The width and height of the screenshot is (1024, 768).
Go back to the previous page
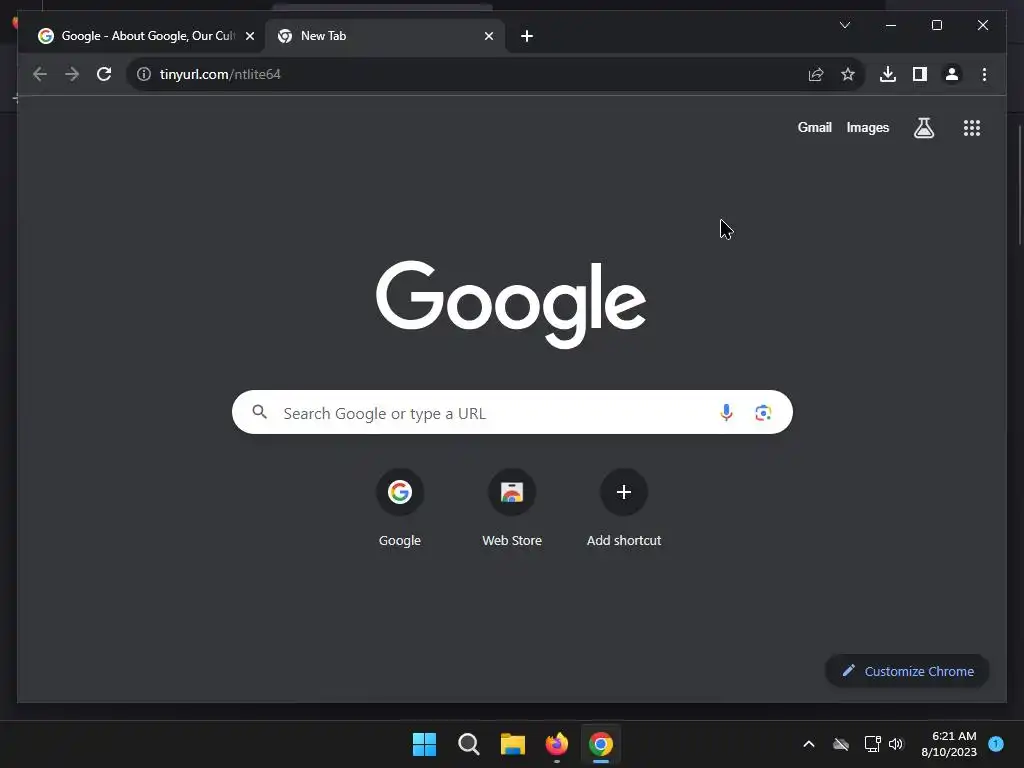click(40, 74)
